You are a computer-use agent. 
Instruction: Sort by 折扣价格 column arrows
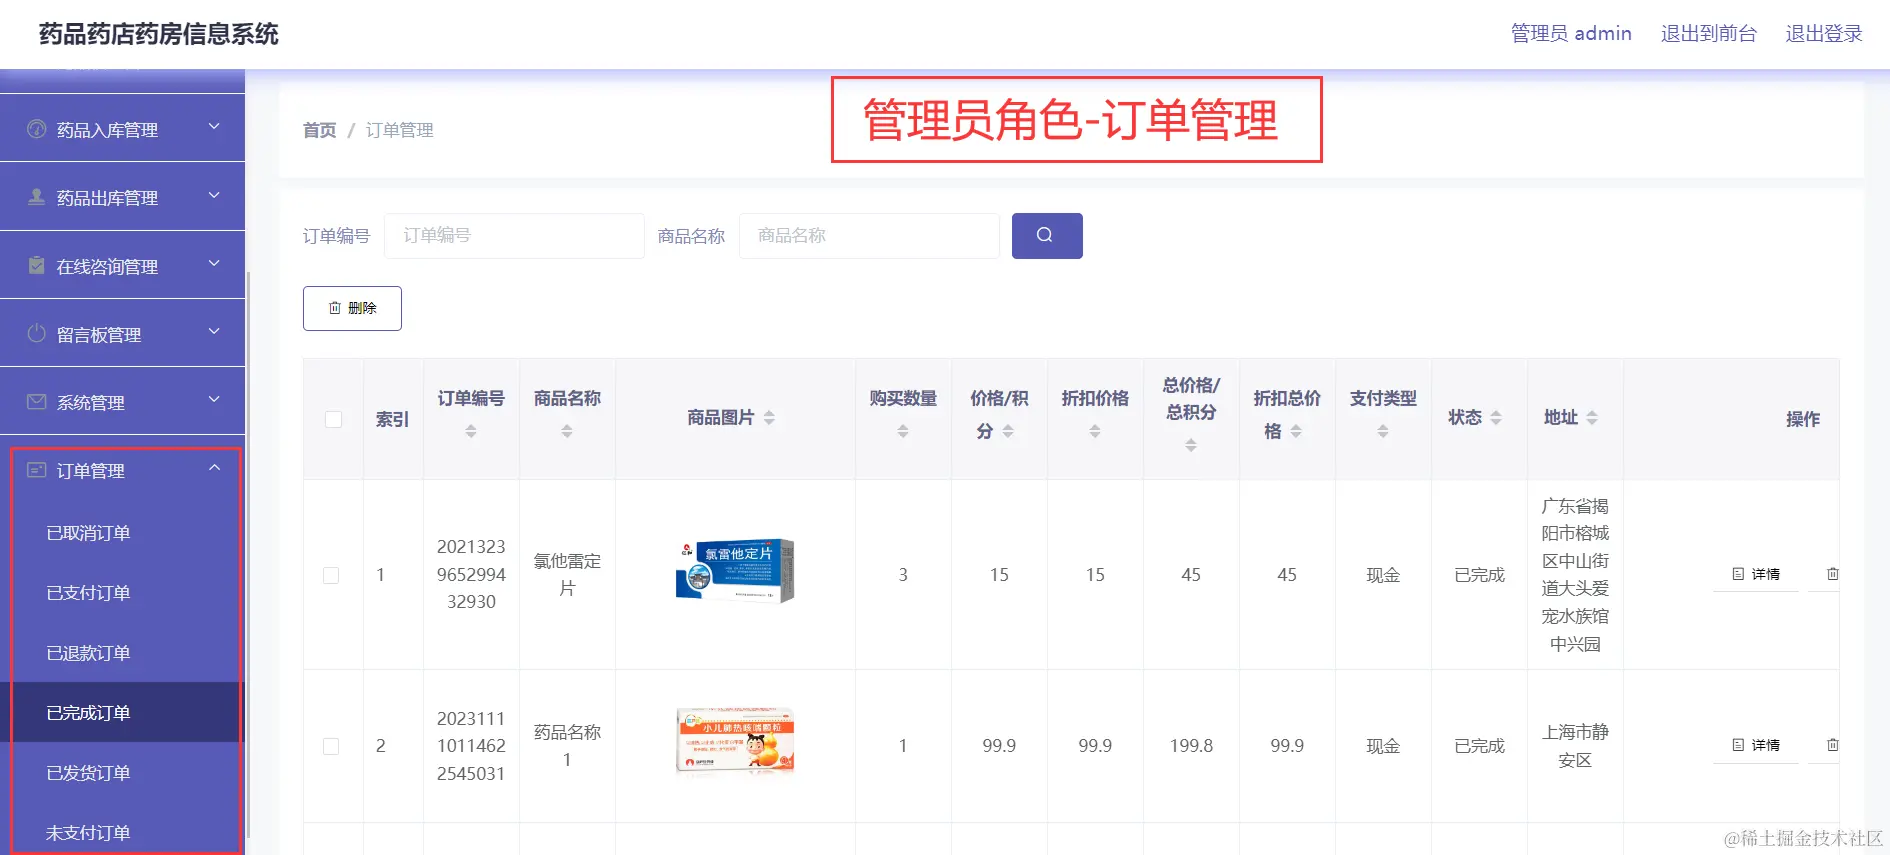1095,431
